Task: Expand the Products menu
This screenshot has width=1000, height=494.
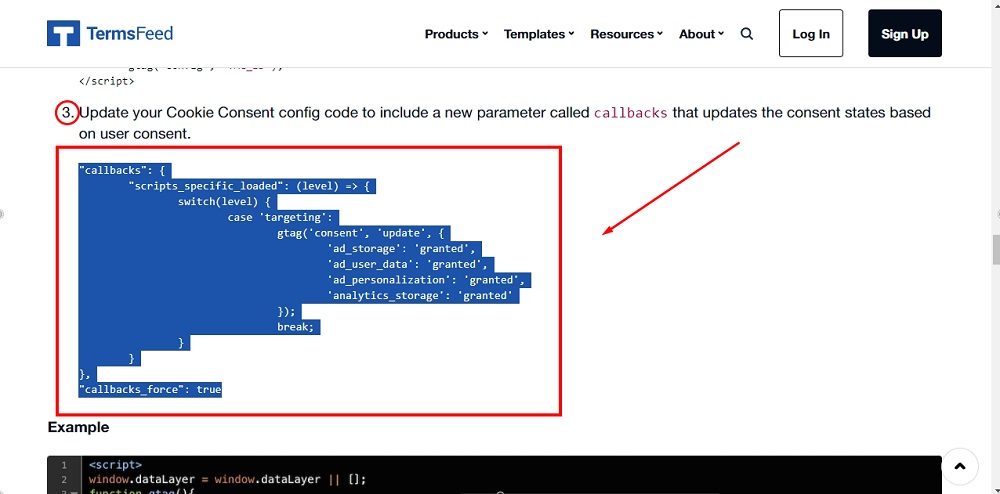Action: pyautogui.click(x=456, y=34)
